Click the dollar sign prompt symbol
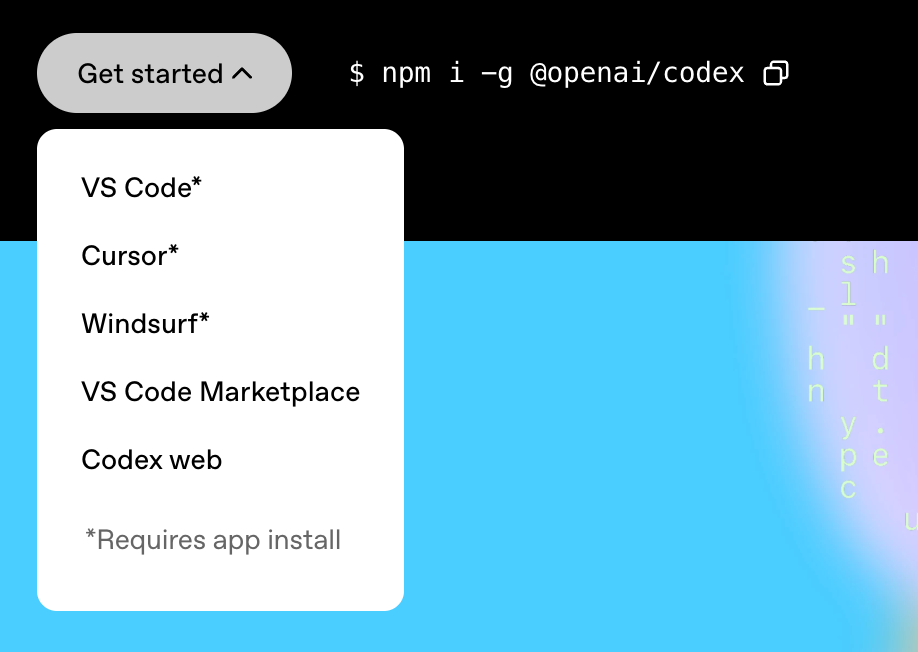This screenshot has width=918, height=652. pyautogui.click(x=357, y=73)
